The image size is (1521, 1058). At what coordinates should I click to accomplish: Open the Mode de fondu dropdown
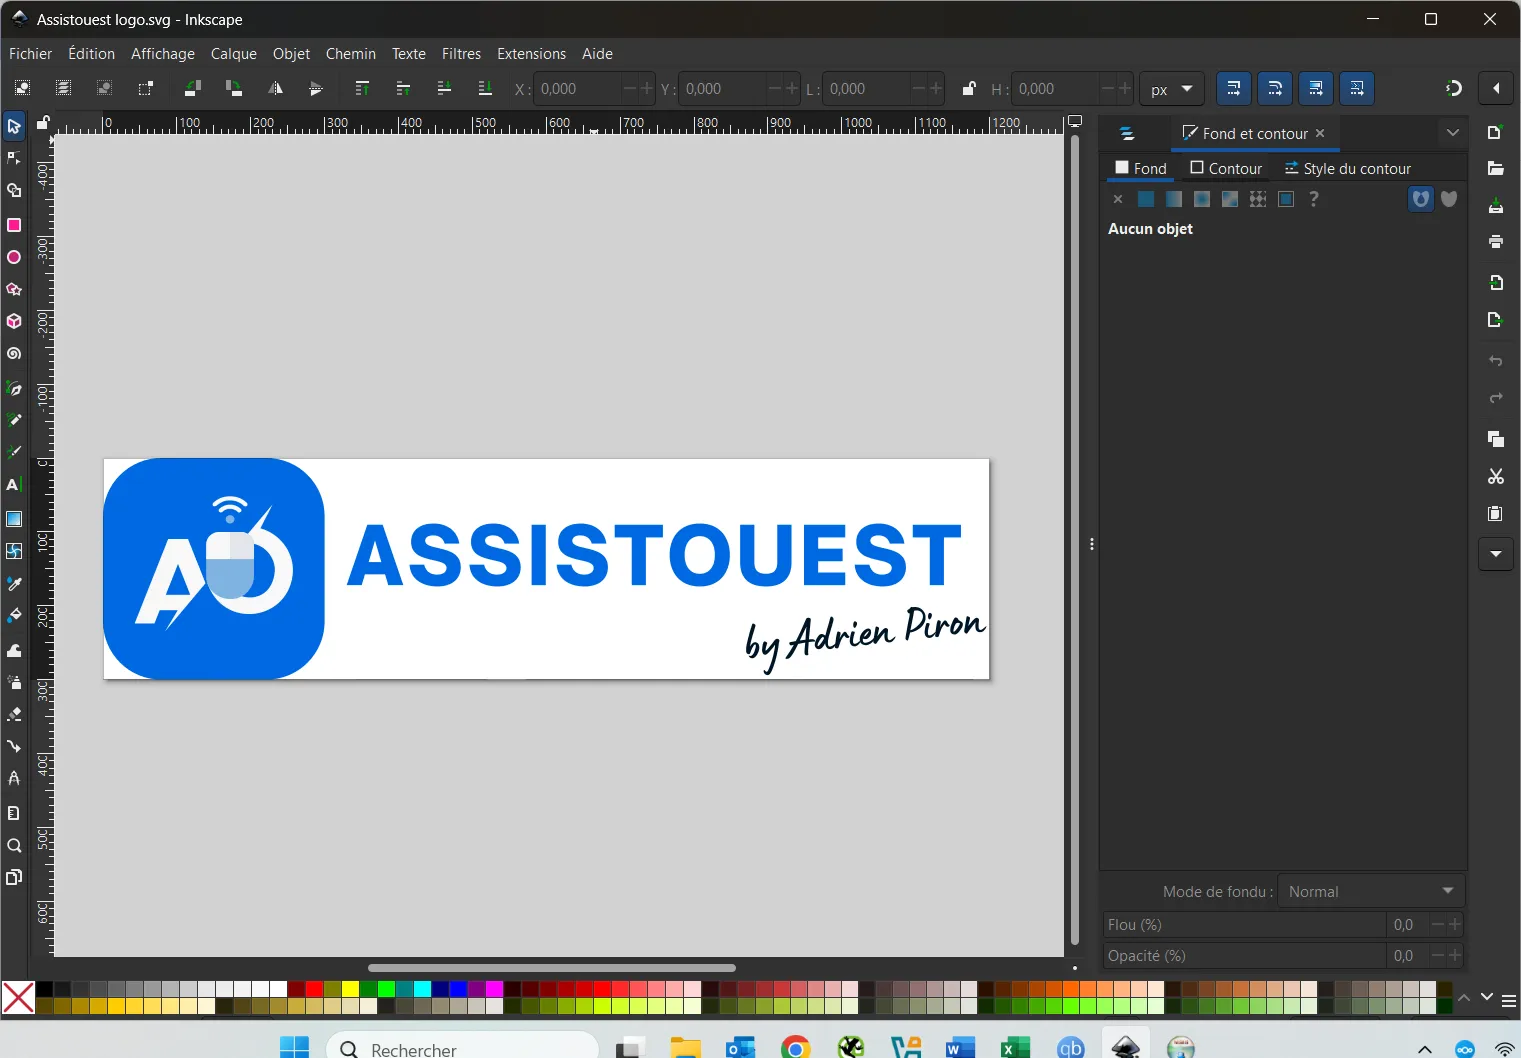[1370, 891]
